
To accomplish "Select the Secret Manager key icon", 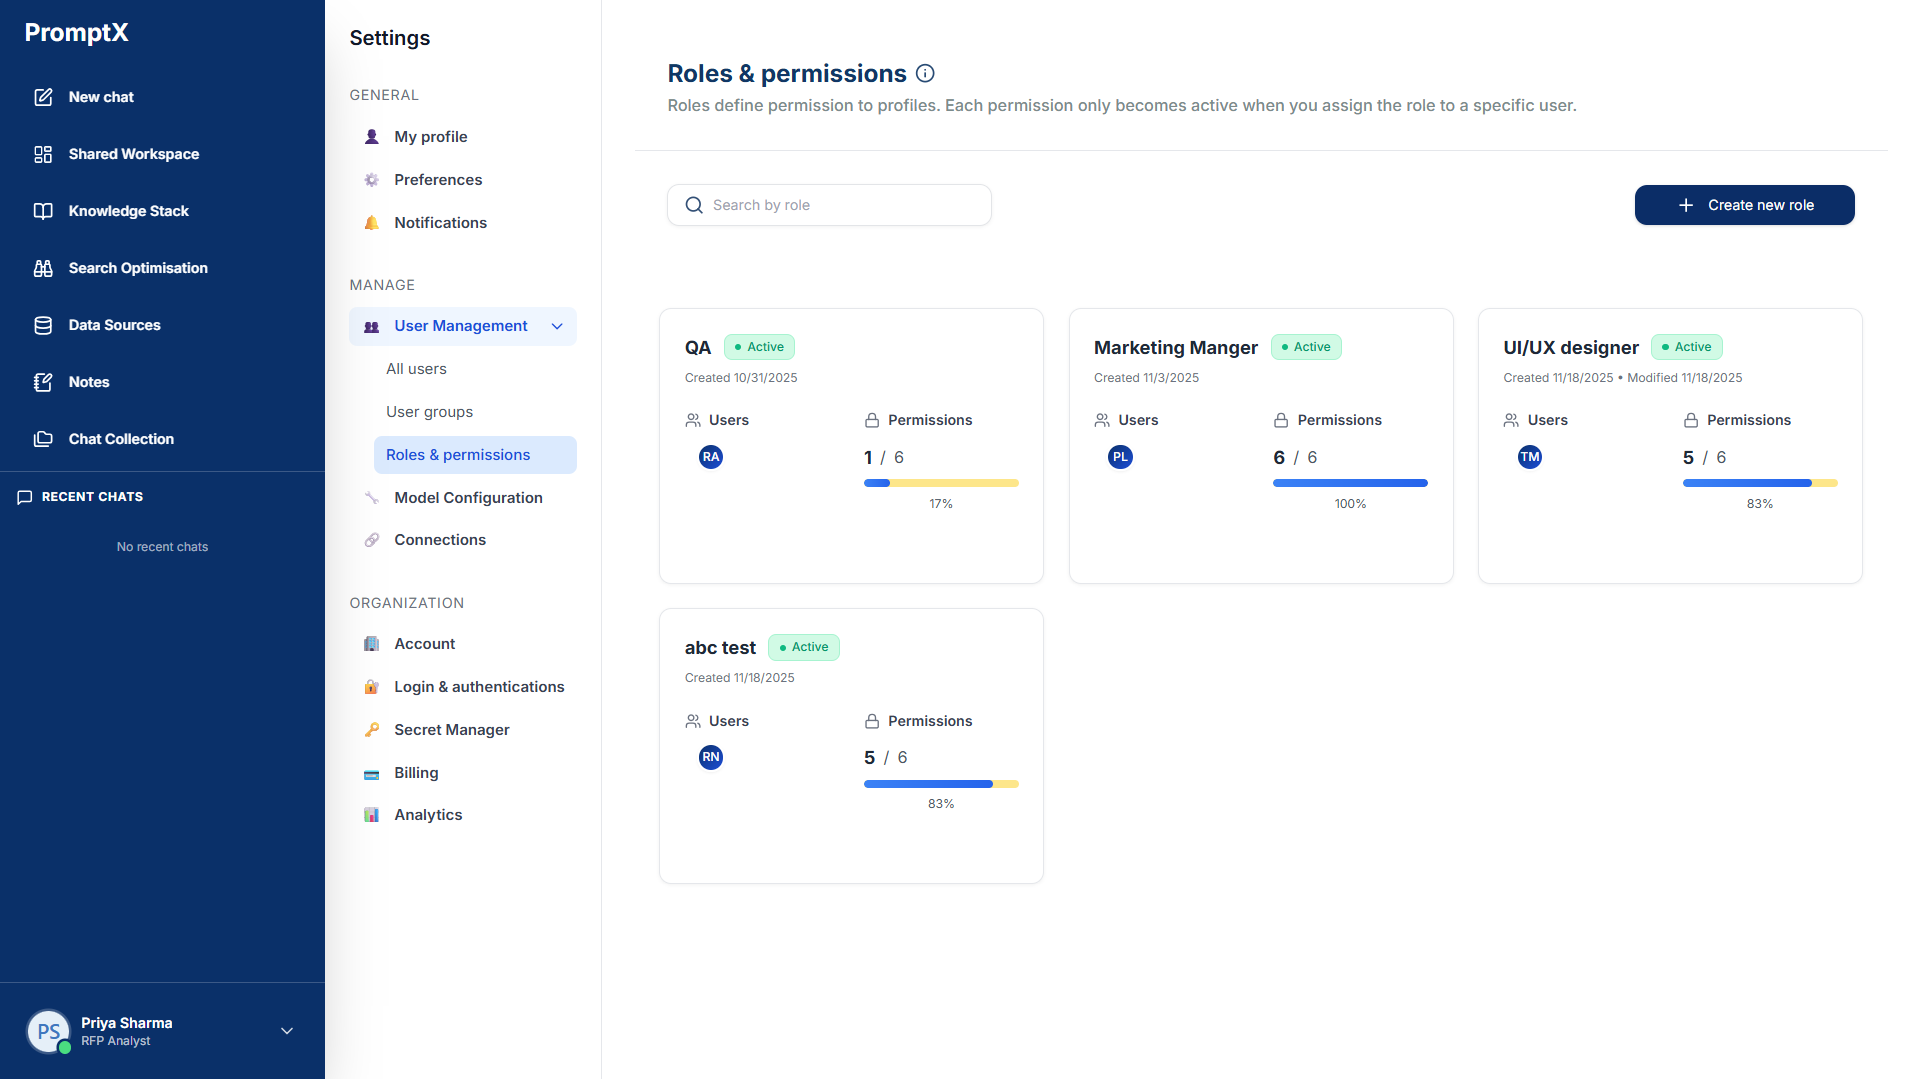I will (371, 730).
